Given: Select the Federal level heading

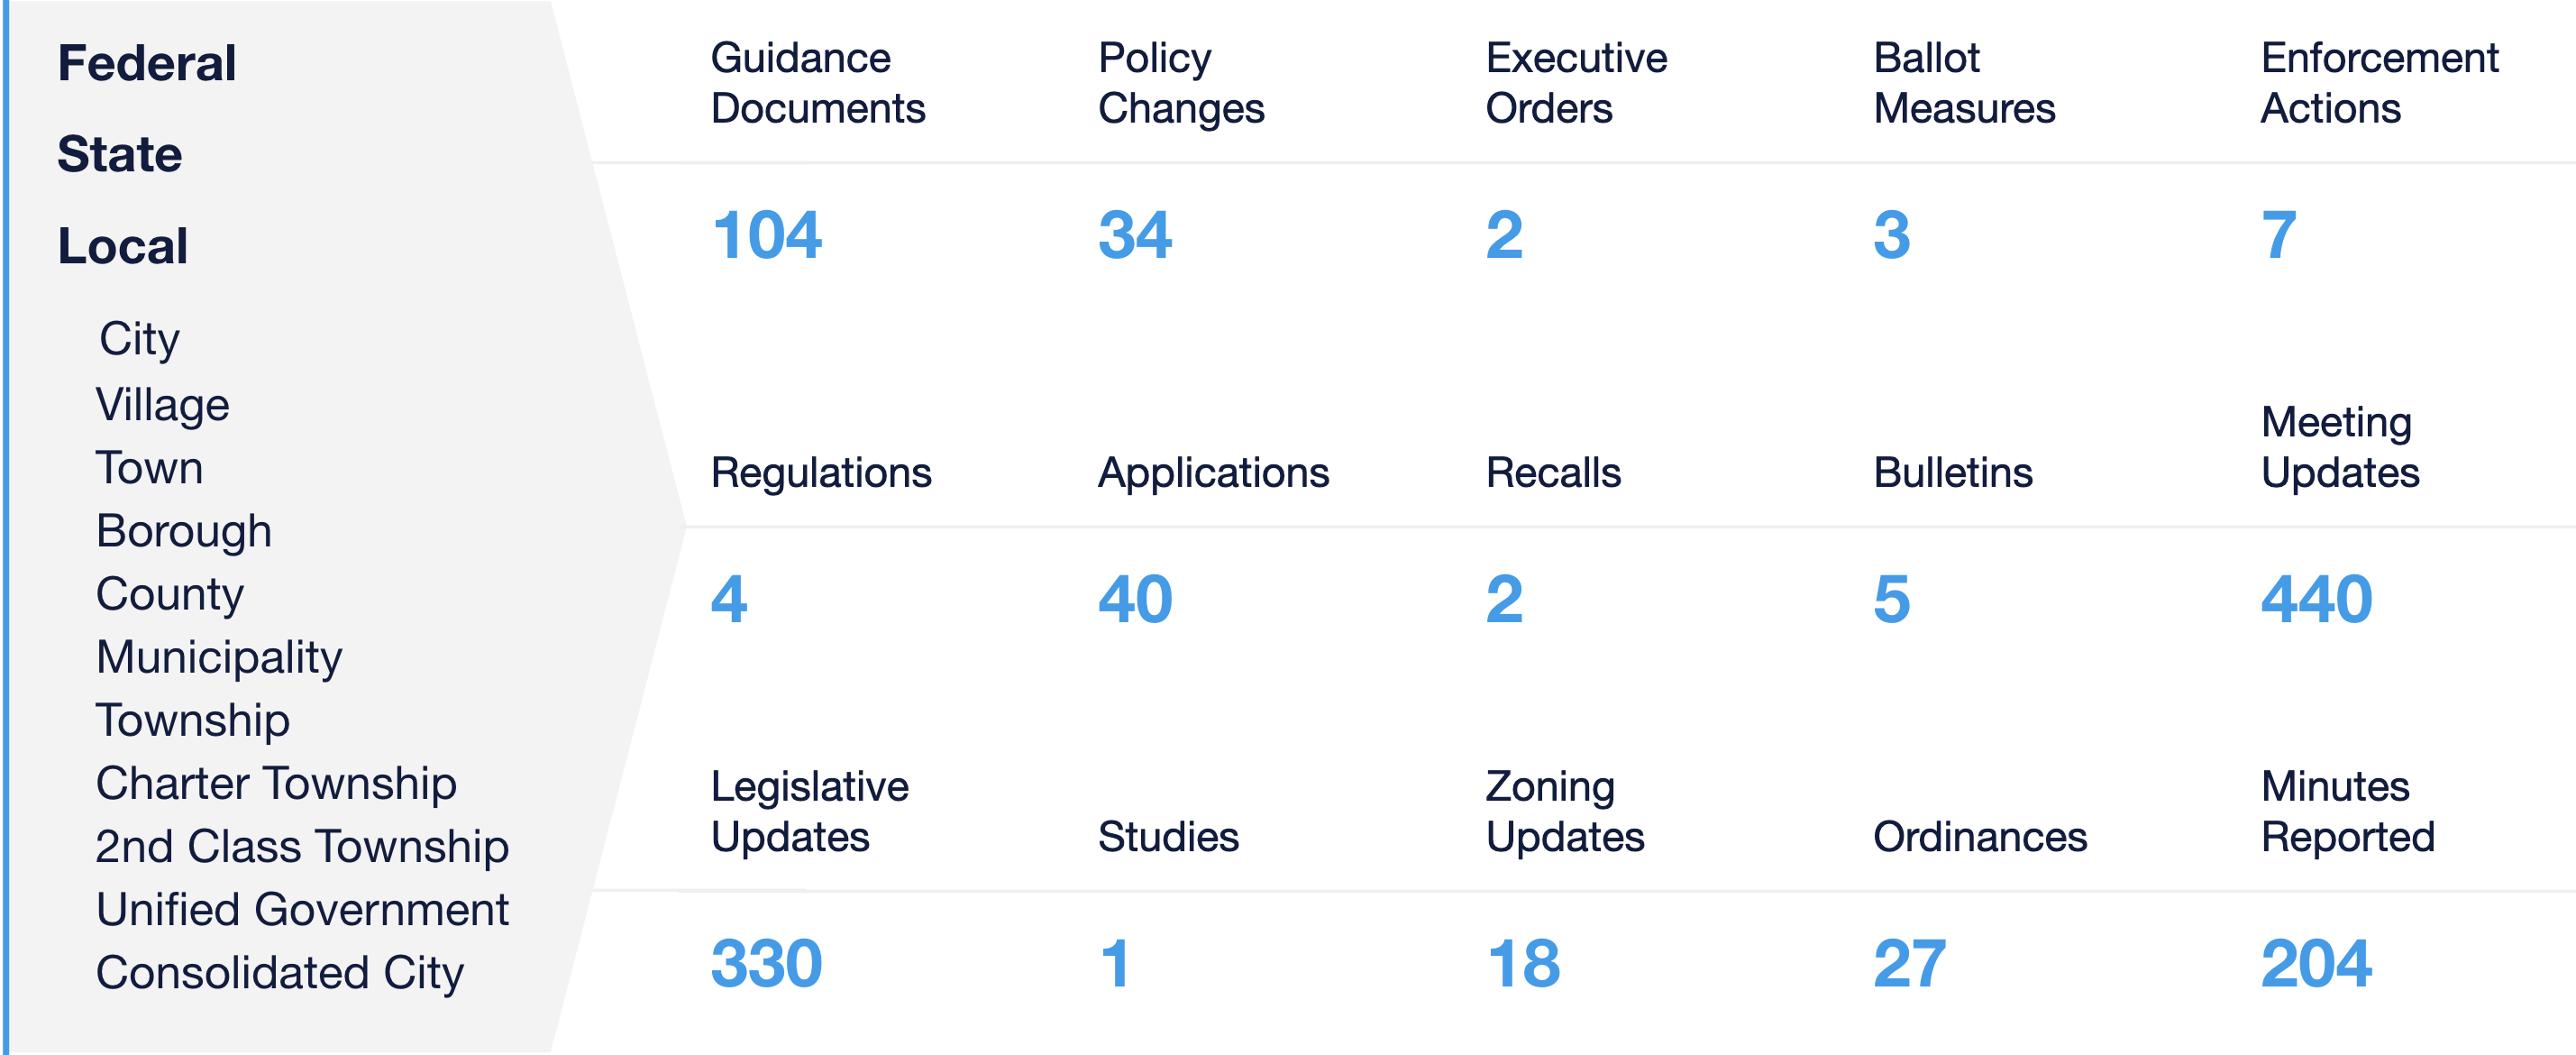Looking at the screenshot, I should pos(147,63).
